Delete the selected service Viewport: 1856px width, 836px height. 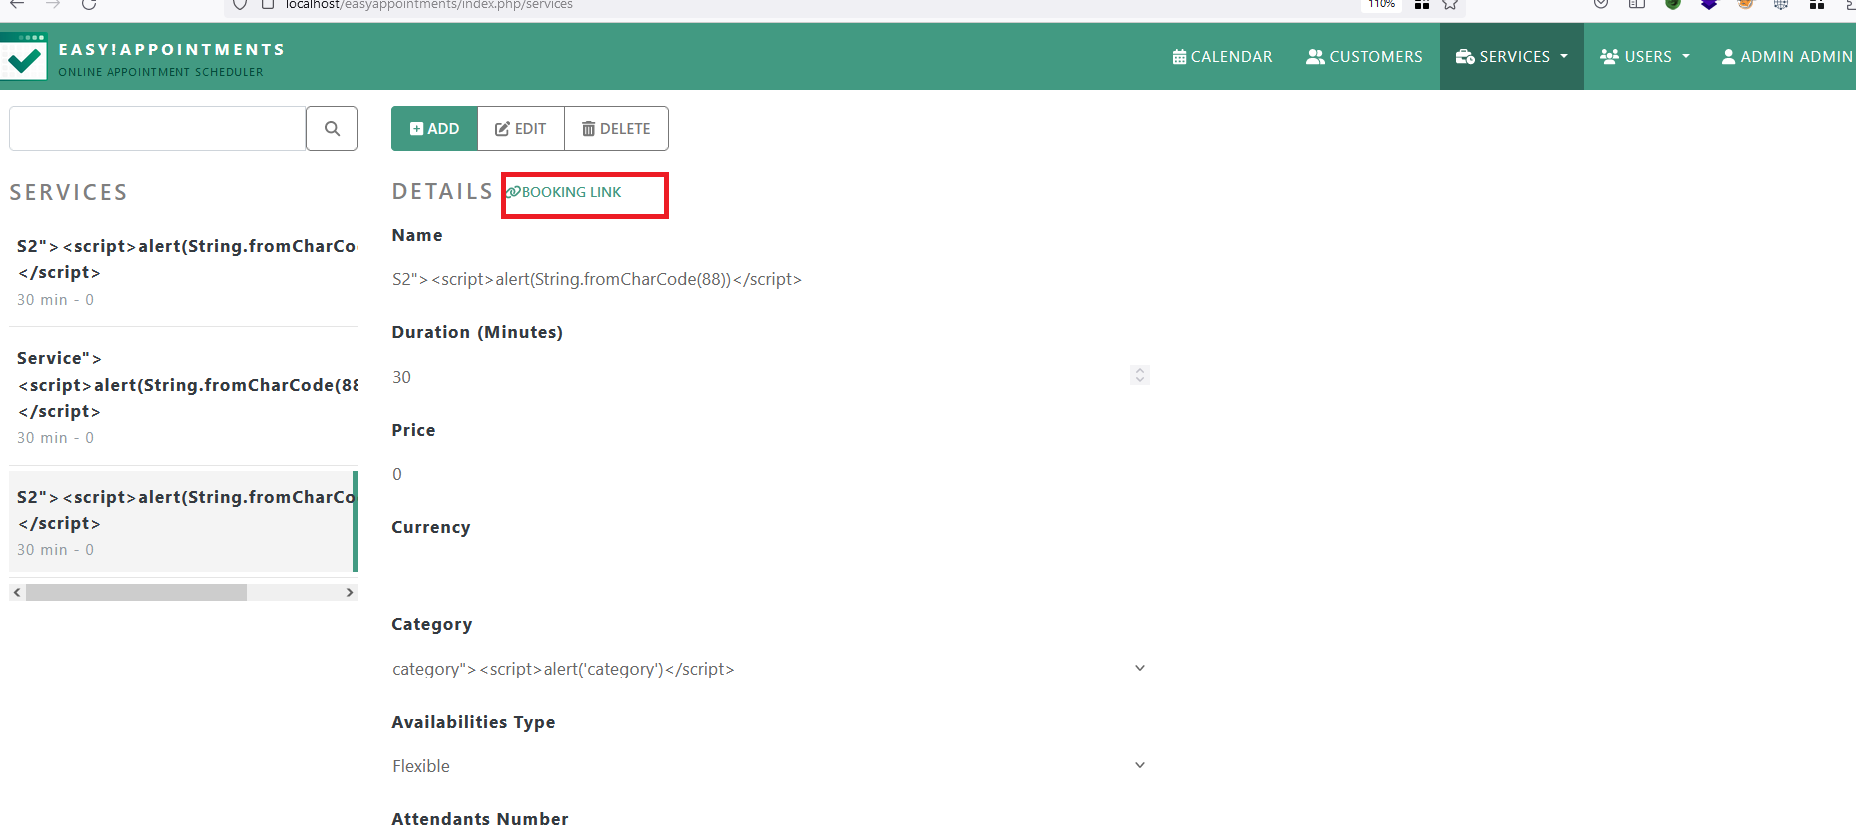(x=616, y=129)
